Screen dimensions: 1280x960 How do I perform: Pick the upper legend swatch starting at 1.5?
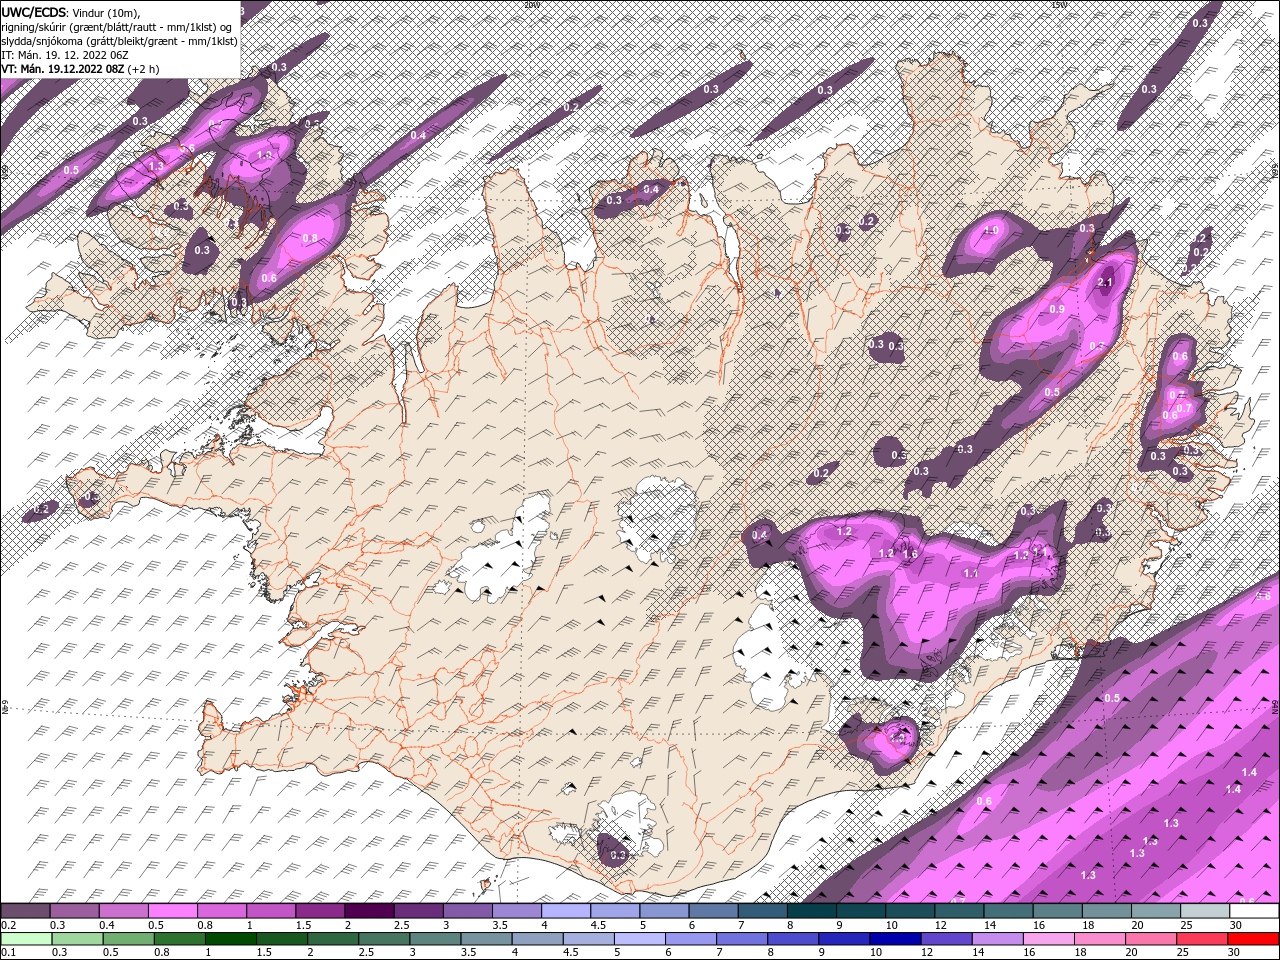[320, 911]
